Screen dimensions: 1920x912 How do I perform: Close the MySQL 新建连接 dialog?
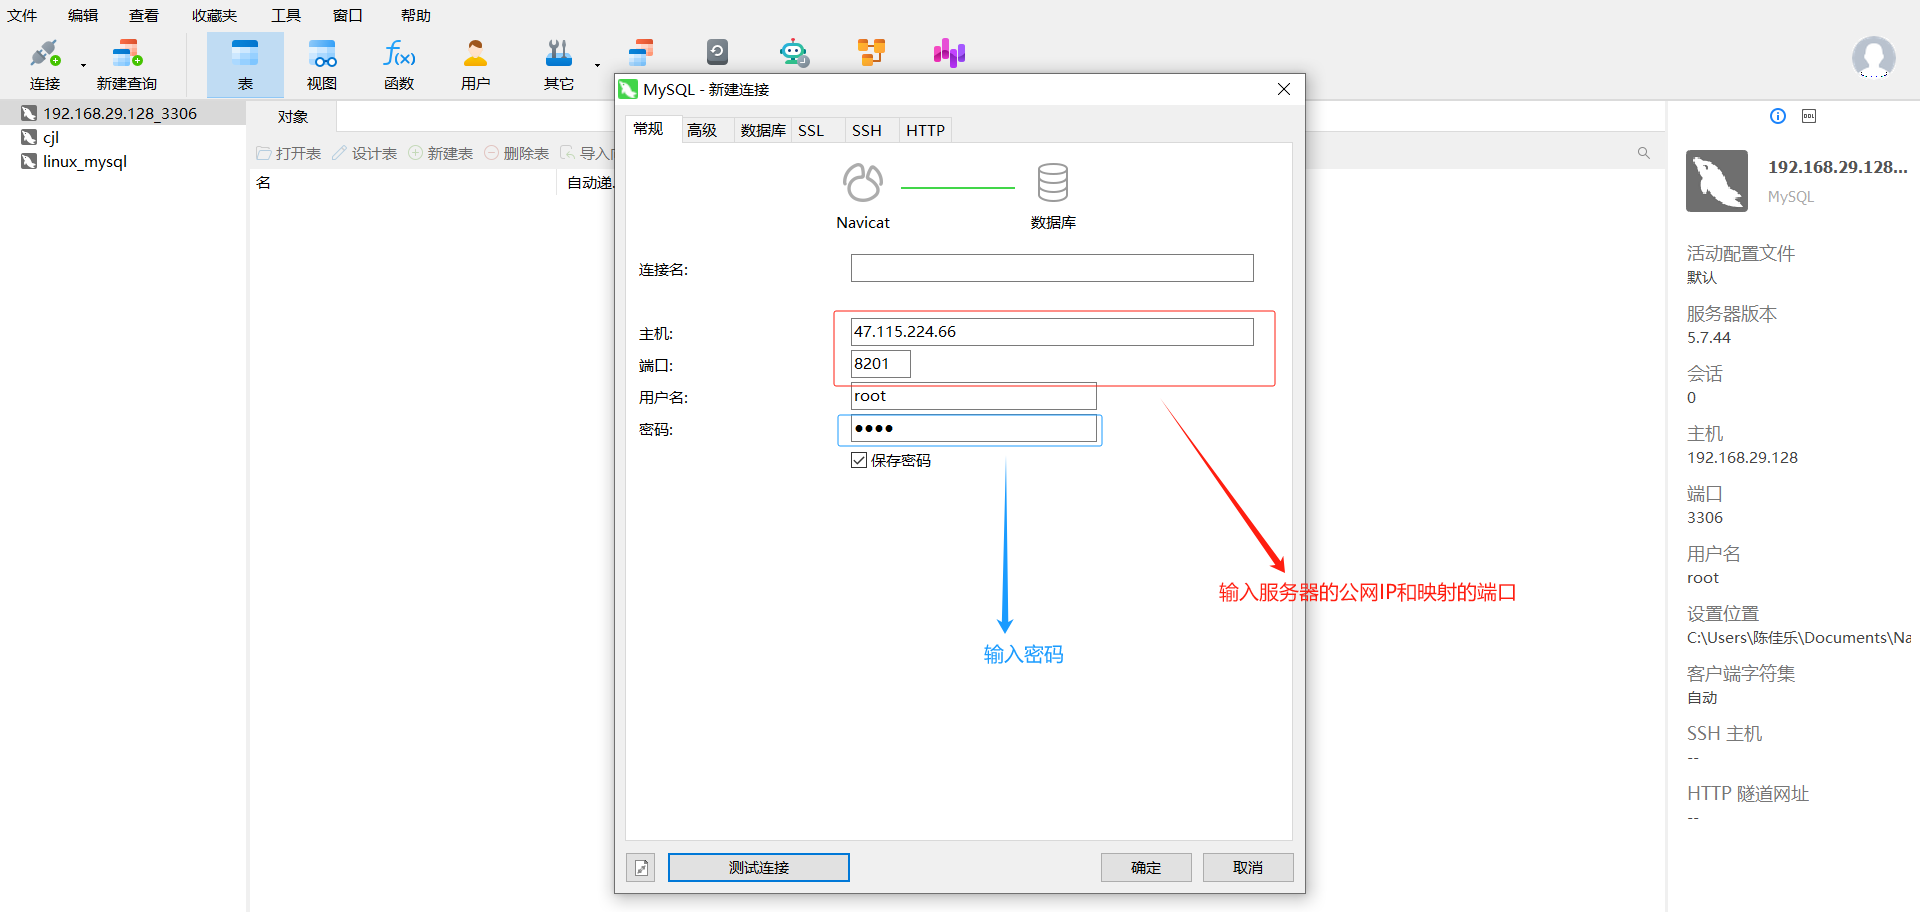point(1284,89)
